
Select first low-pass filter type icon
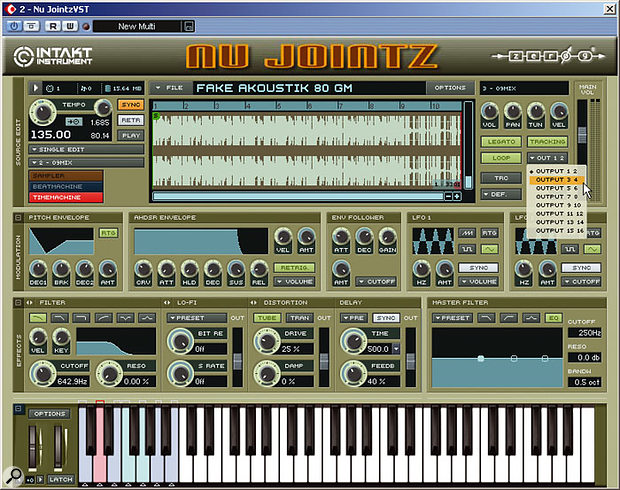(38, 318)
